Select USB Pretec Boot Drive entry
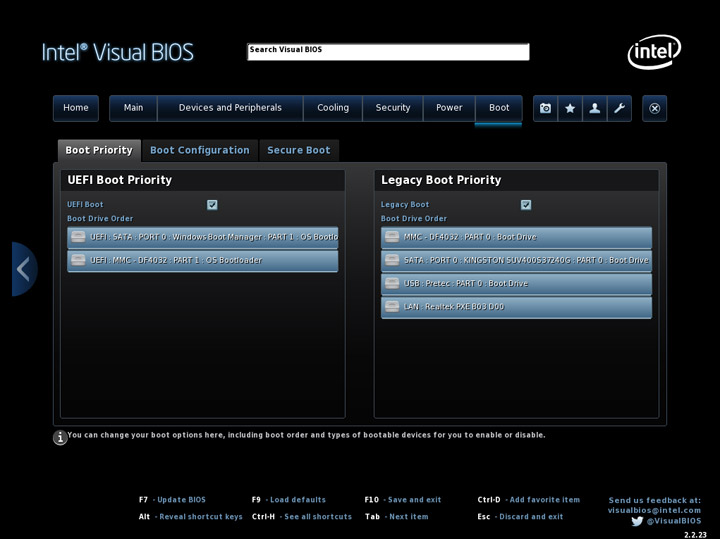Image resolution: width=720 pixels, height=539 pixels. pyautogui.click(x=516, y=283)
